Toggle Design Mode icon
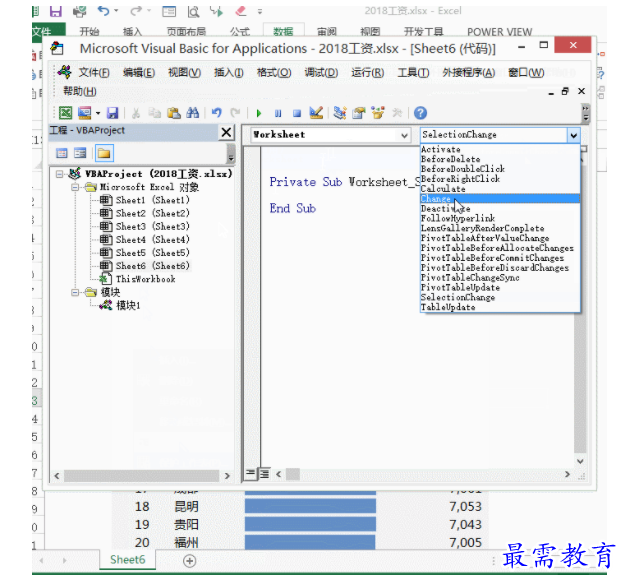The height and width of the screenshot is (587, 624). point(316,113)
